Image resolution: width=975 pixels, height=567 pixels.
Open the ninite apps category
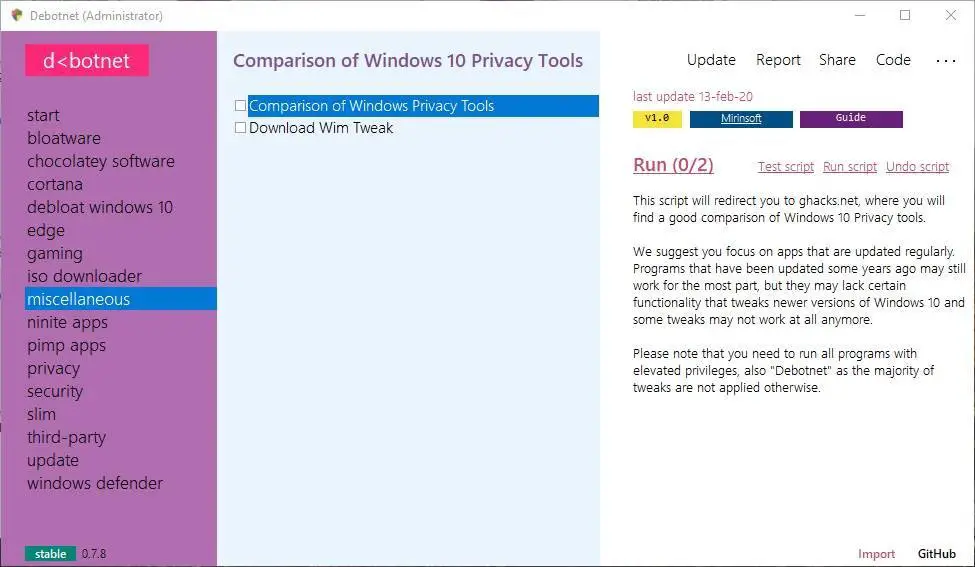pos(67,323)
